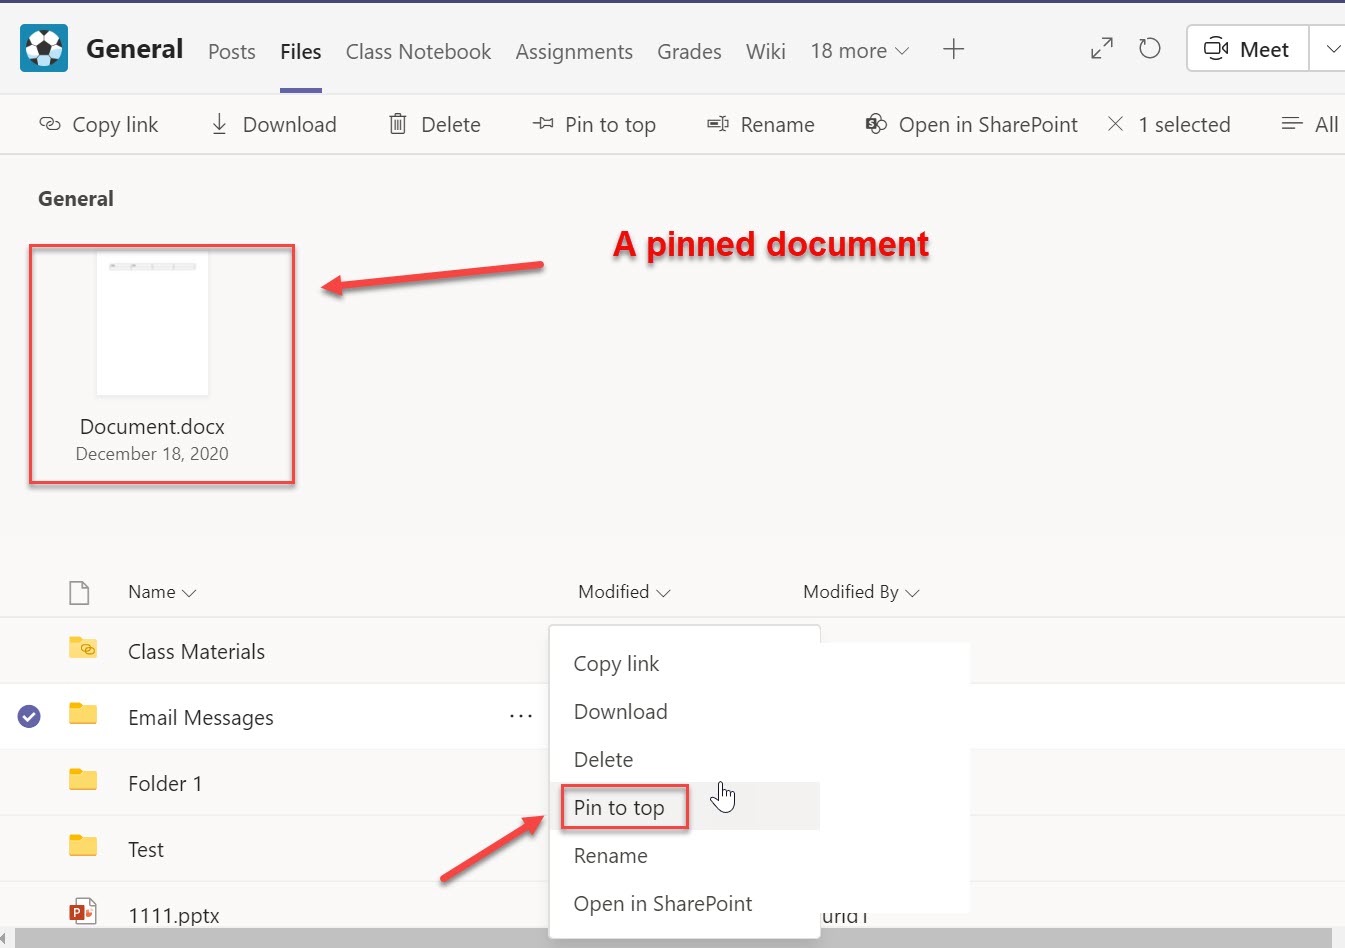Select Pin to top in context menu
This screenshot has height=948, width=1345.
click(685, 807)
